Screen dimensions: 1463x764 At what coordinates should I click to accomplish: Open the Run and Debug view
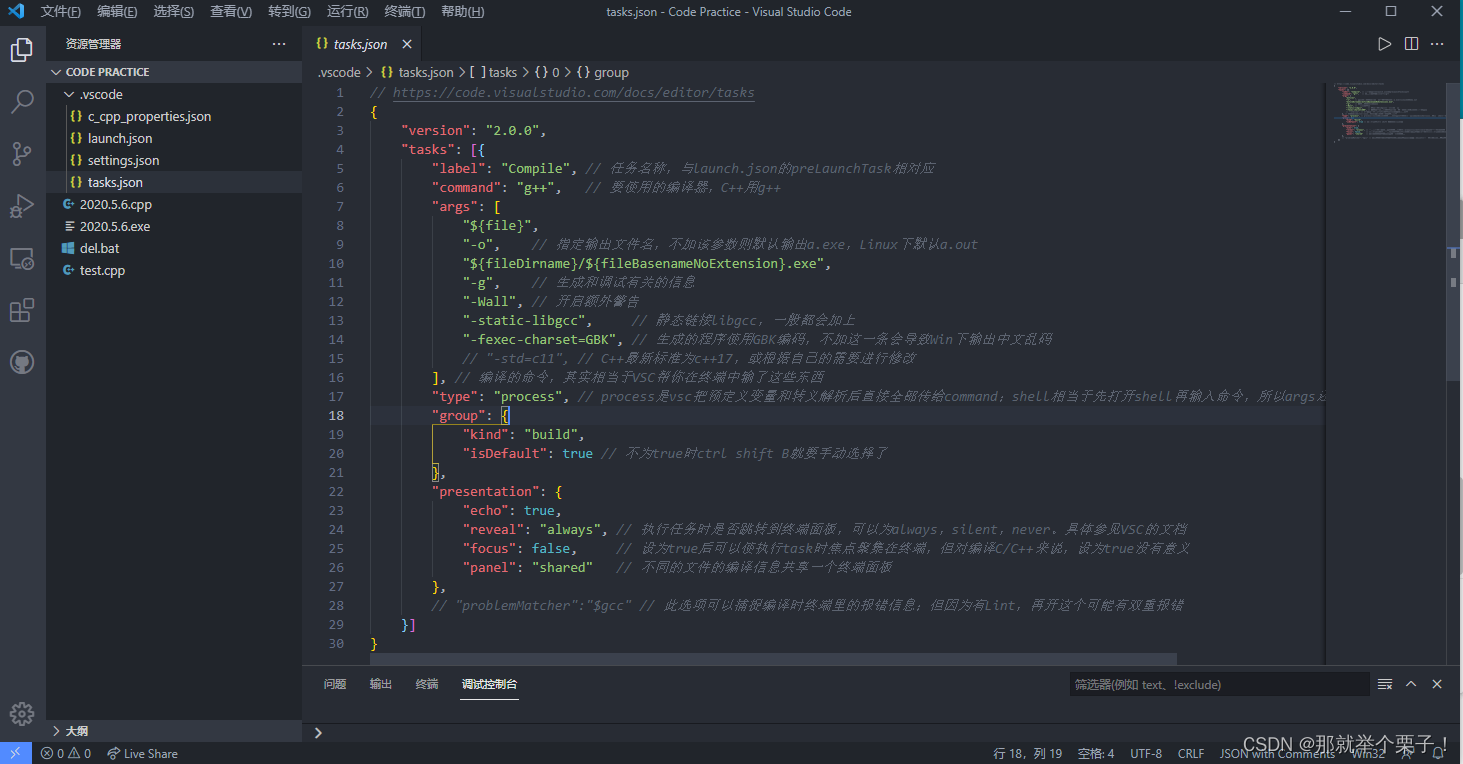[22, 206]
